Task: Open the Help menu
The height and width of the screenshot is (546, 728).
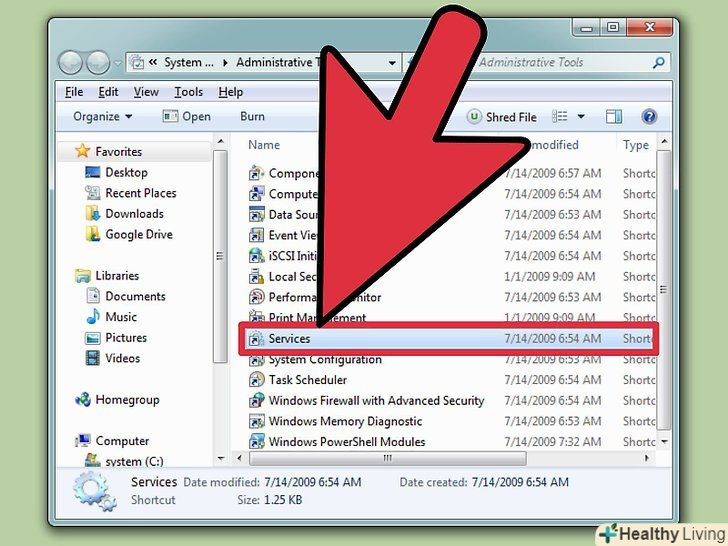Action: (x=231, y=92)
